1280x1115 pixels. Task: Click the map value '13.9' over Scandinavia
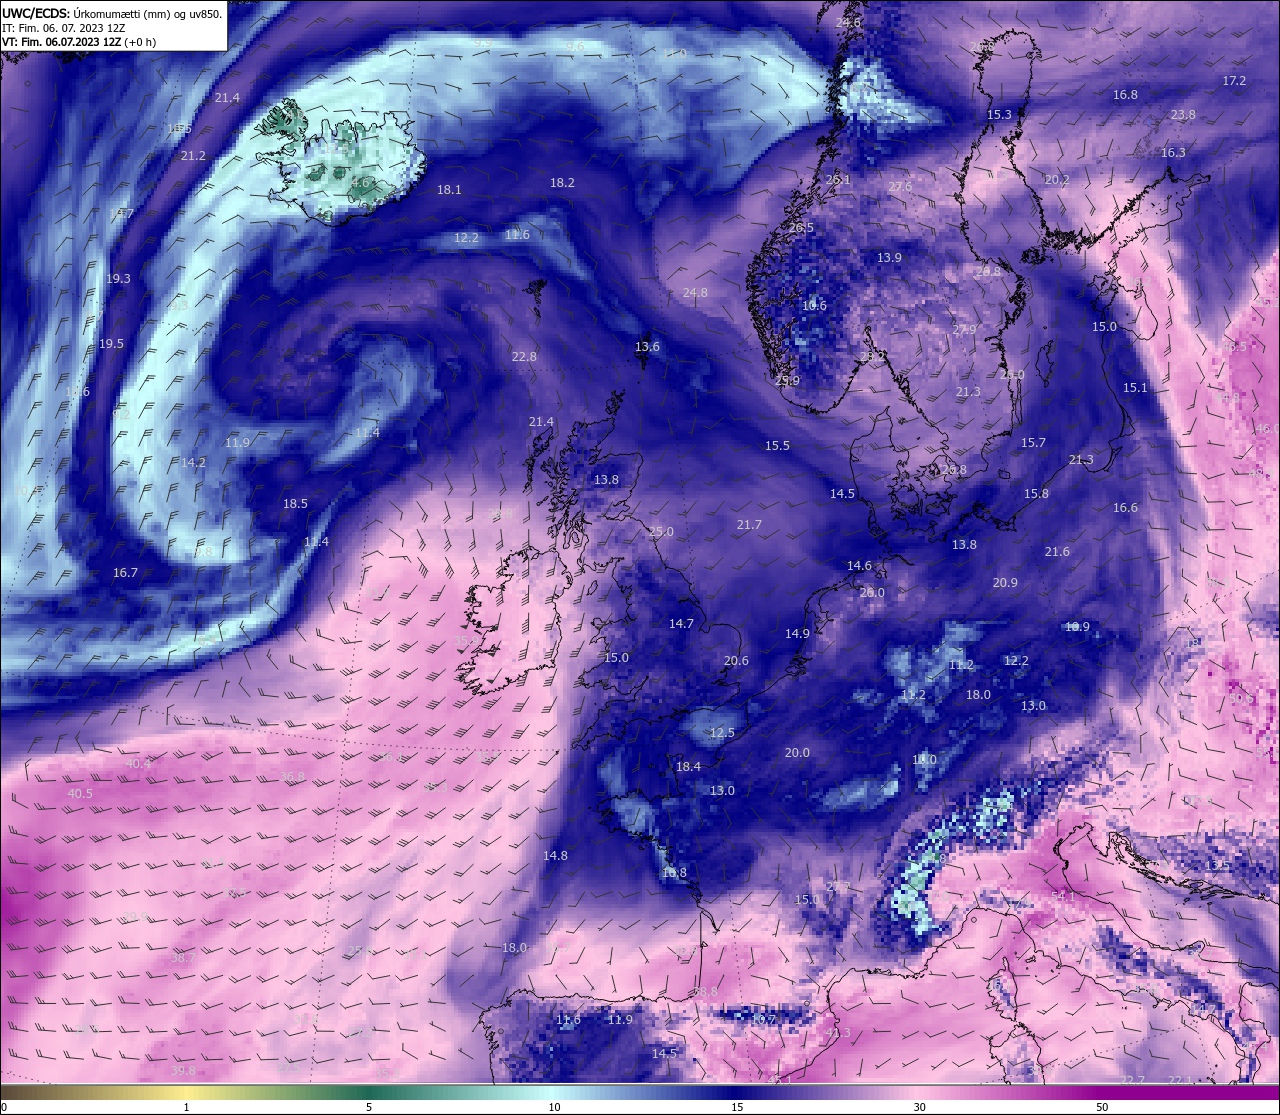pos(889,258)
